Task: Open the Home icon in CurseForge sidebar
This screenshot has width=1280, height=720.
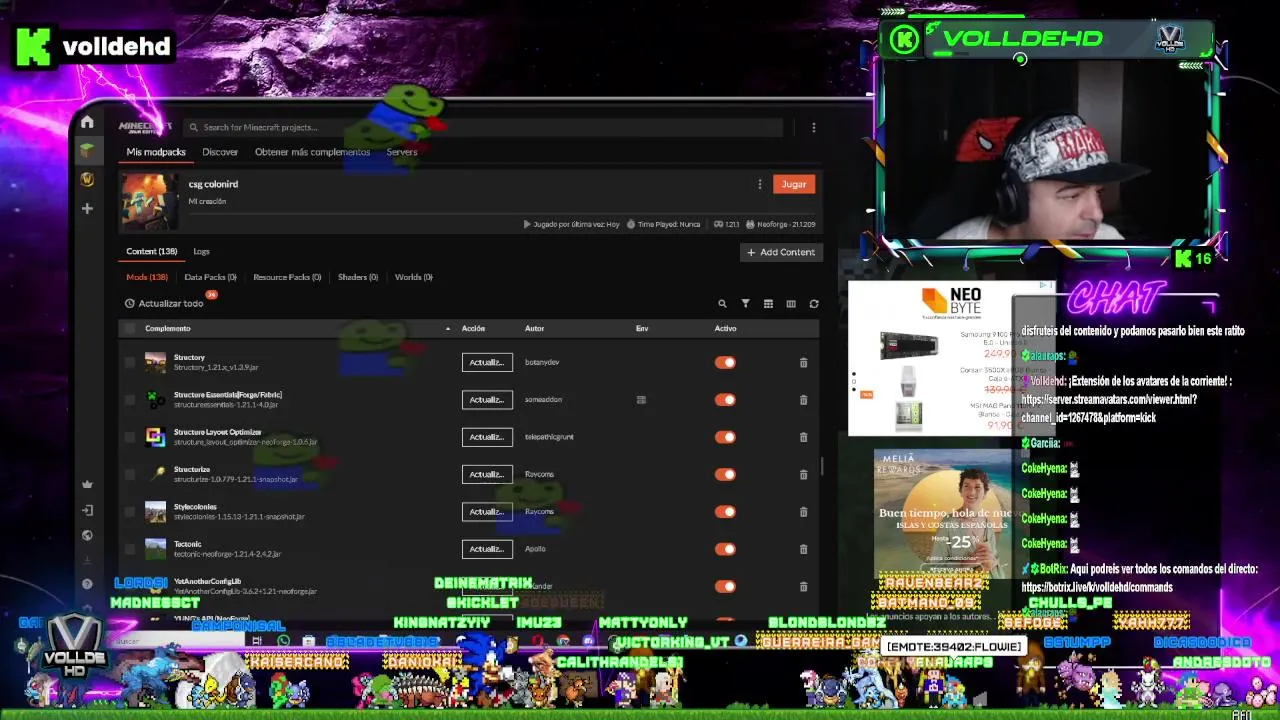Action: (87, 122)
